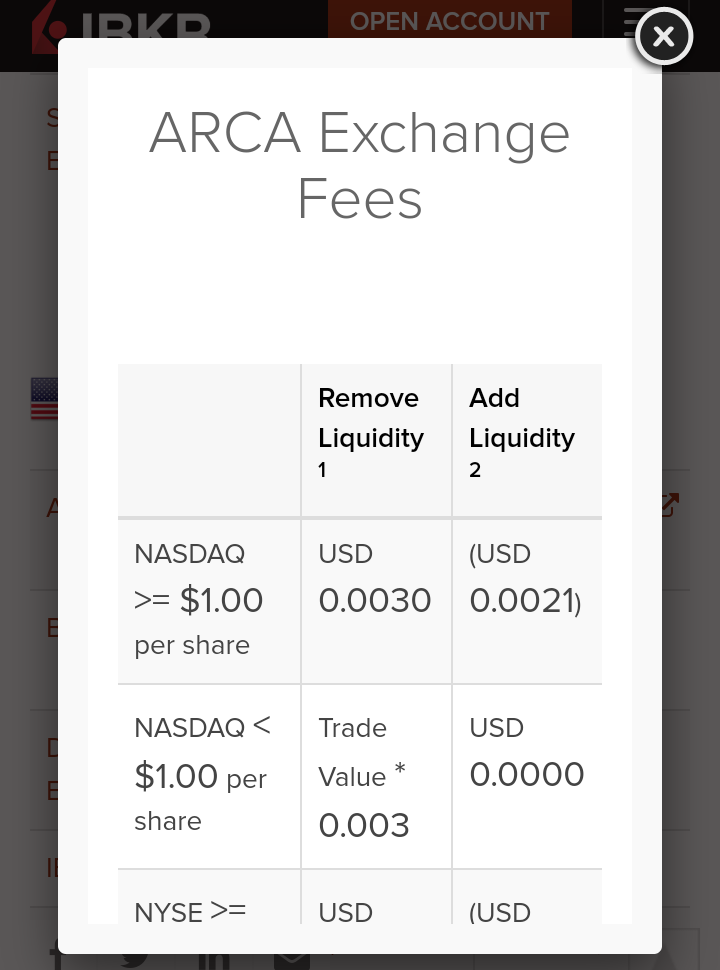The image size is (720, 970).
Task: Click footnote 2 under Add Liquidity
Action: (475, 470)
